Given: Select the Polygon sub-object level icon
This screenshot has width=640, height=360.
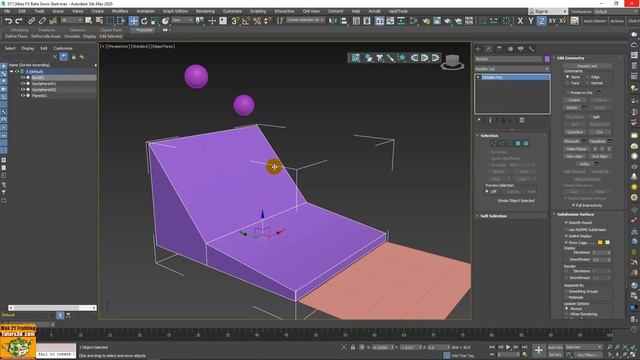Looking at the screenshot, I should click(518, 143).
